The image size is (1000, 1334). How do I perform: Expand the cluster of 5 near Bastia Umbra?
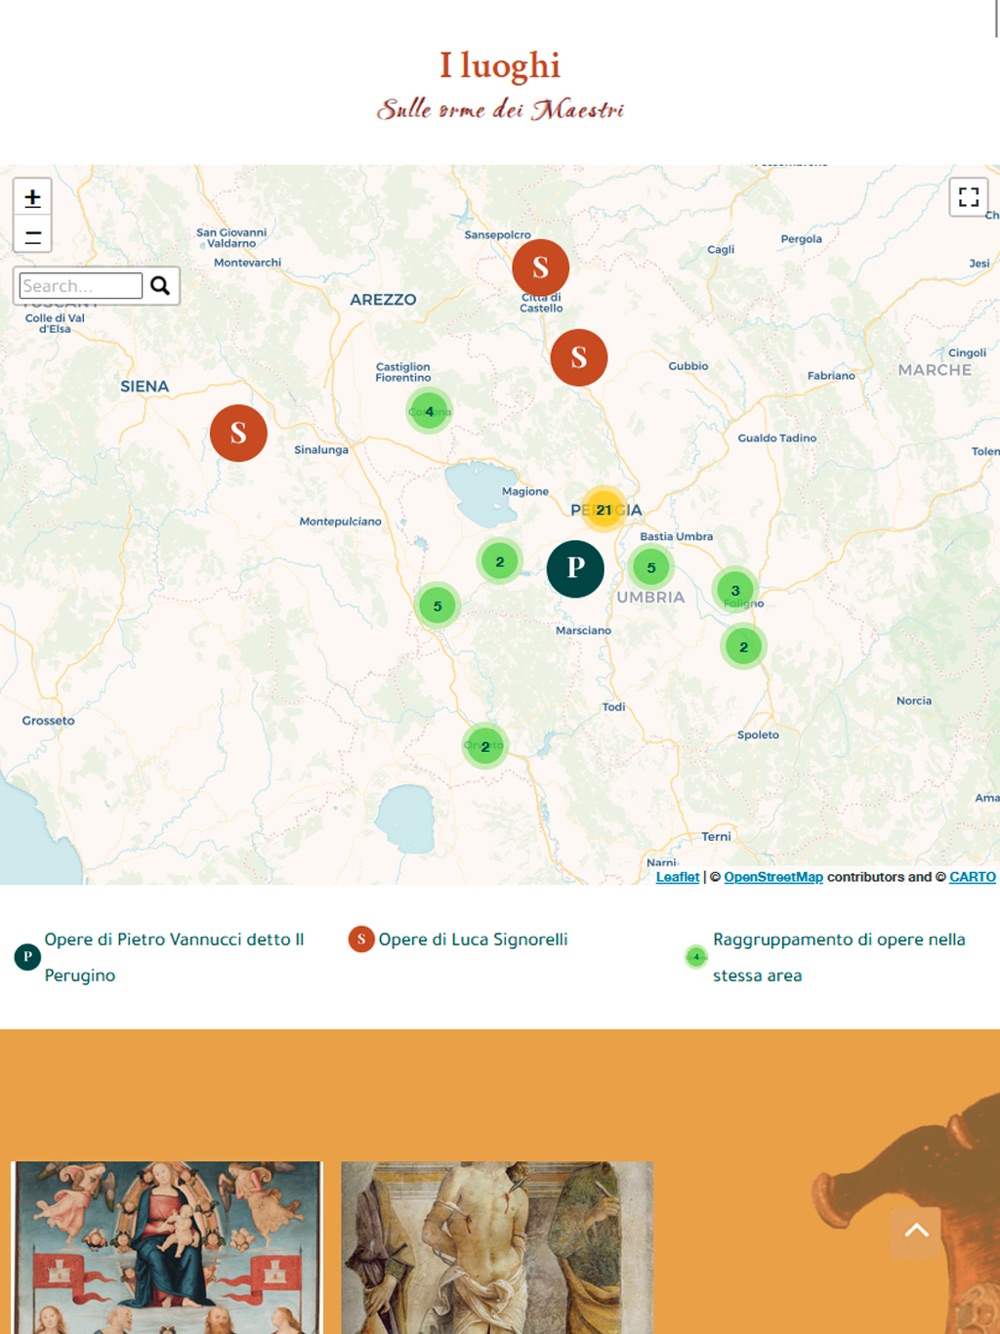651,568
